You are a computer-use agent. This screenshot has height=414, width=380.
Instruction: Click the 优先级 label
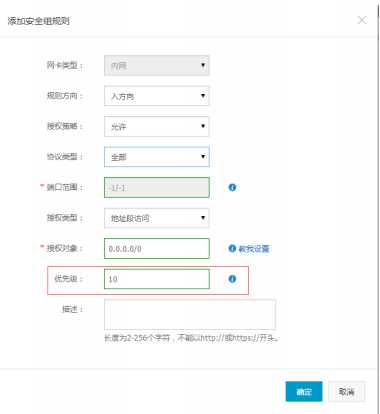coord(68,279)
